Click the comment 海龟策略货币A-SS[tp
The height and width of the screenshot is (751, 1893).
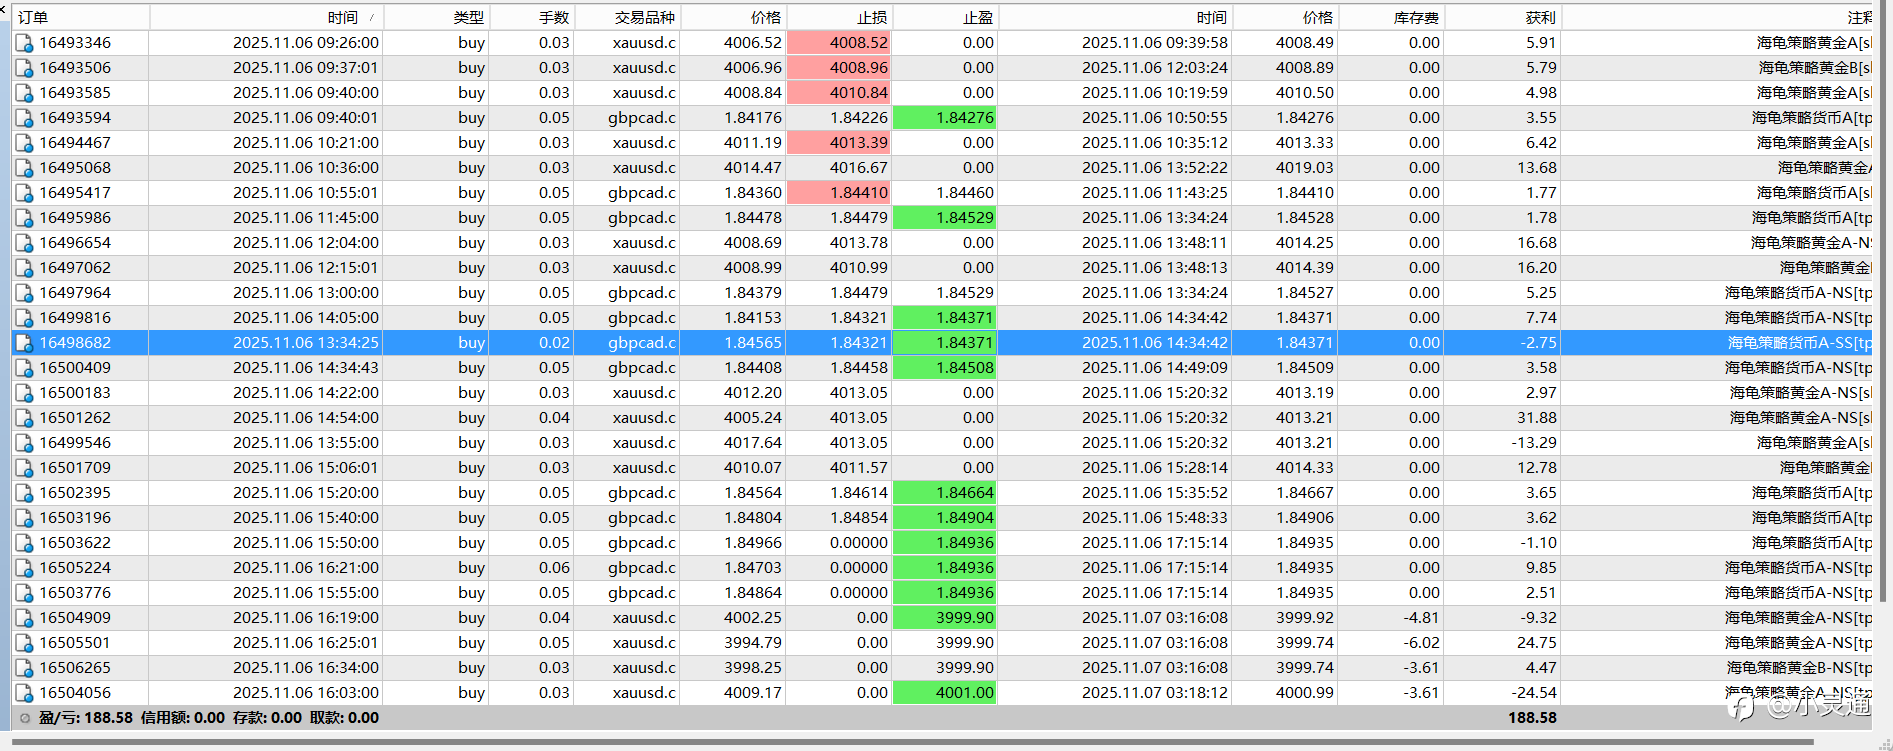pyautogui.click(x=1799, y=343)
